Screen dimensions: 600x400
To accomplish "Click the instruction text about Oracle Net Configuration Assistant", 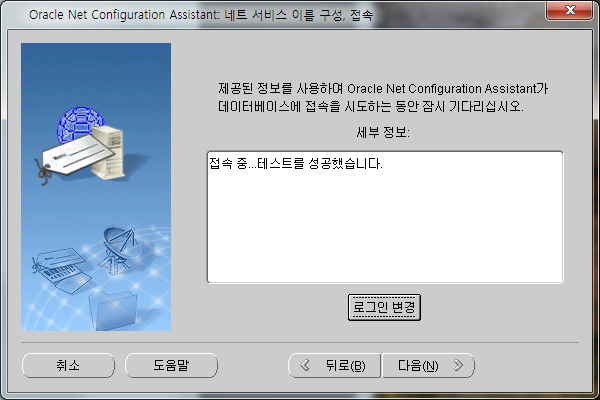I will [383, 97].
